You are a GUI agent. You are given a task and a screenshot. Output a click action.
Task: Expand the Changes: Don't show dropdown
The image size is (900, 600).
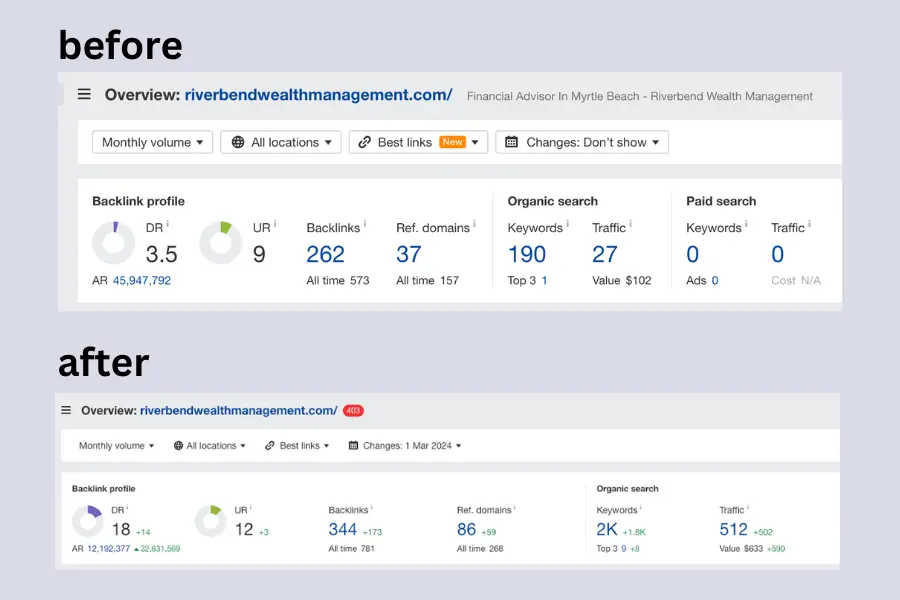pyautogui.click(x=581, y=142)
